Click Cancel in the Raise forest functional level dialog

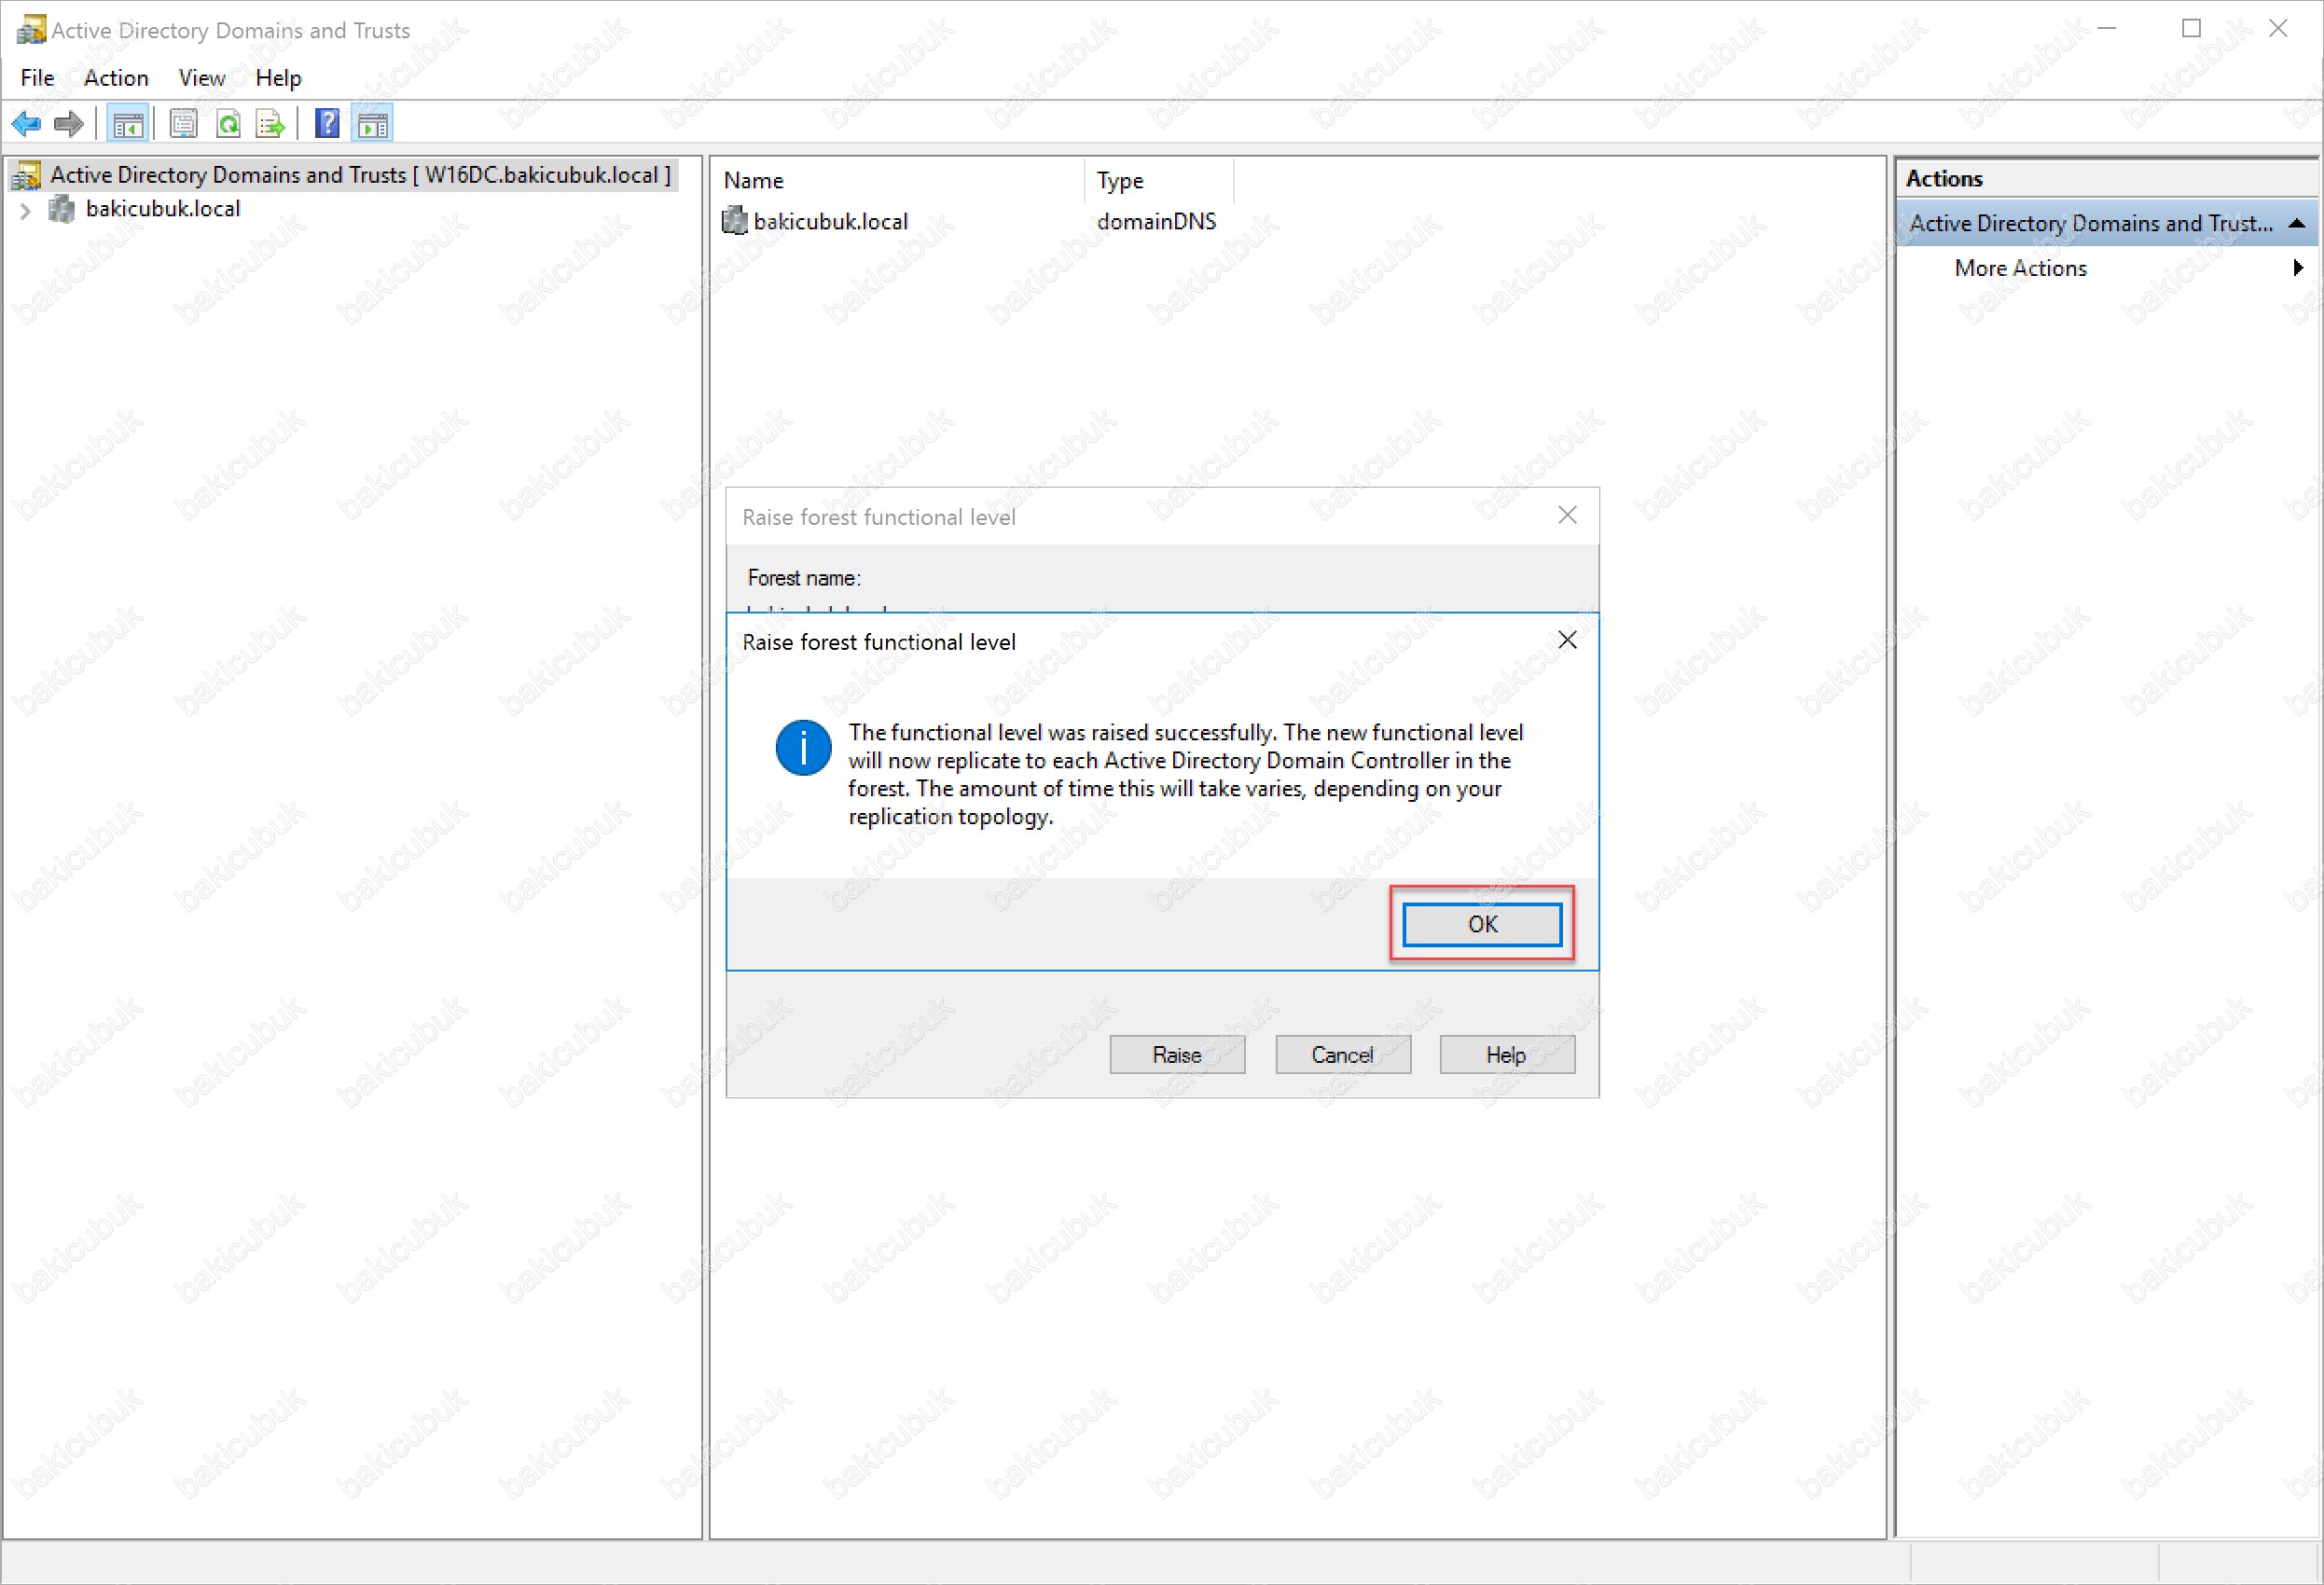[x=1343, y=1055]
